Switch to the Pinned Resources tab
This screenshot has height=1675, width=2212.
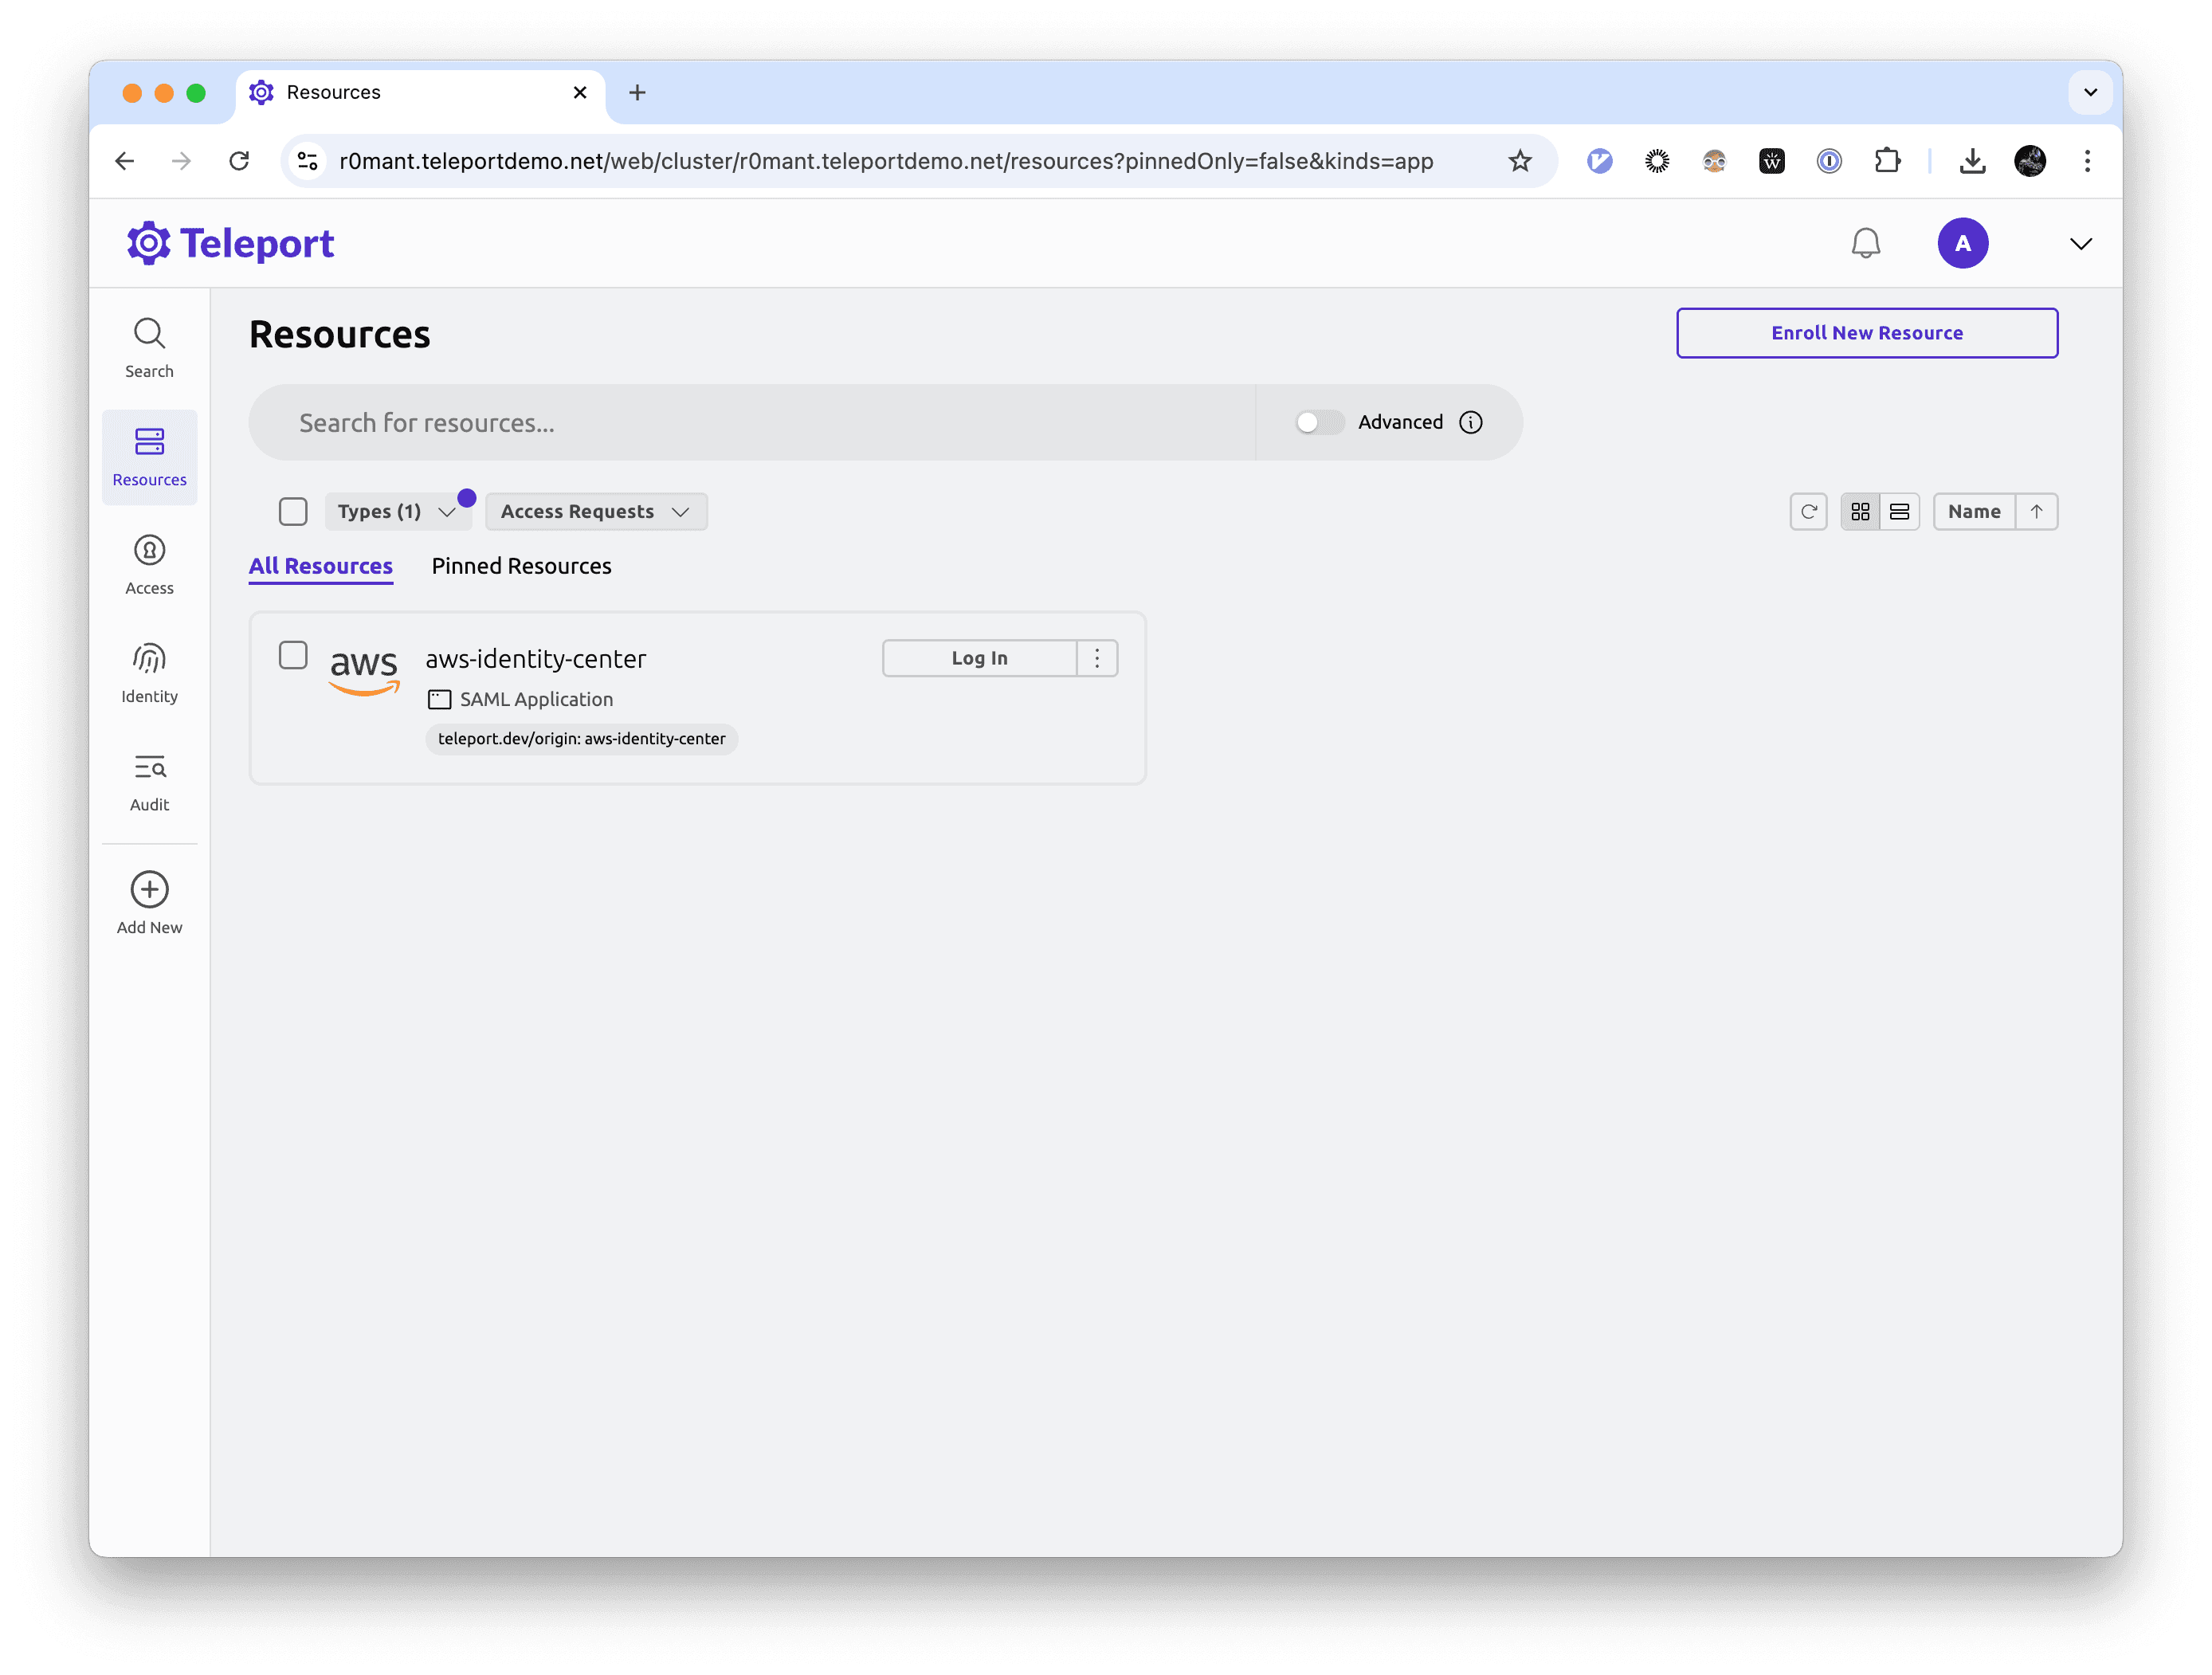[x=521, y=565]
